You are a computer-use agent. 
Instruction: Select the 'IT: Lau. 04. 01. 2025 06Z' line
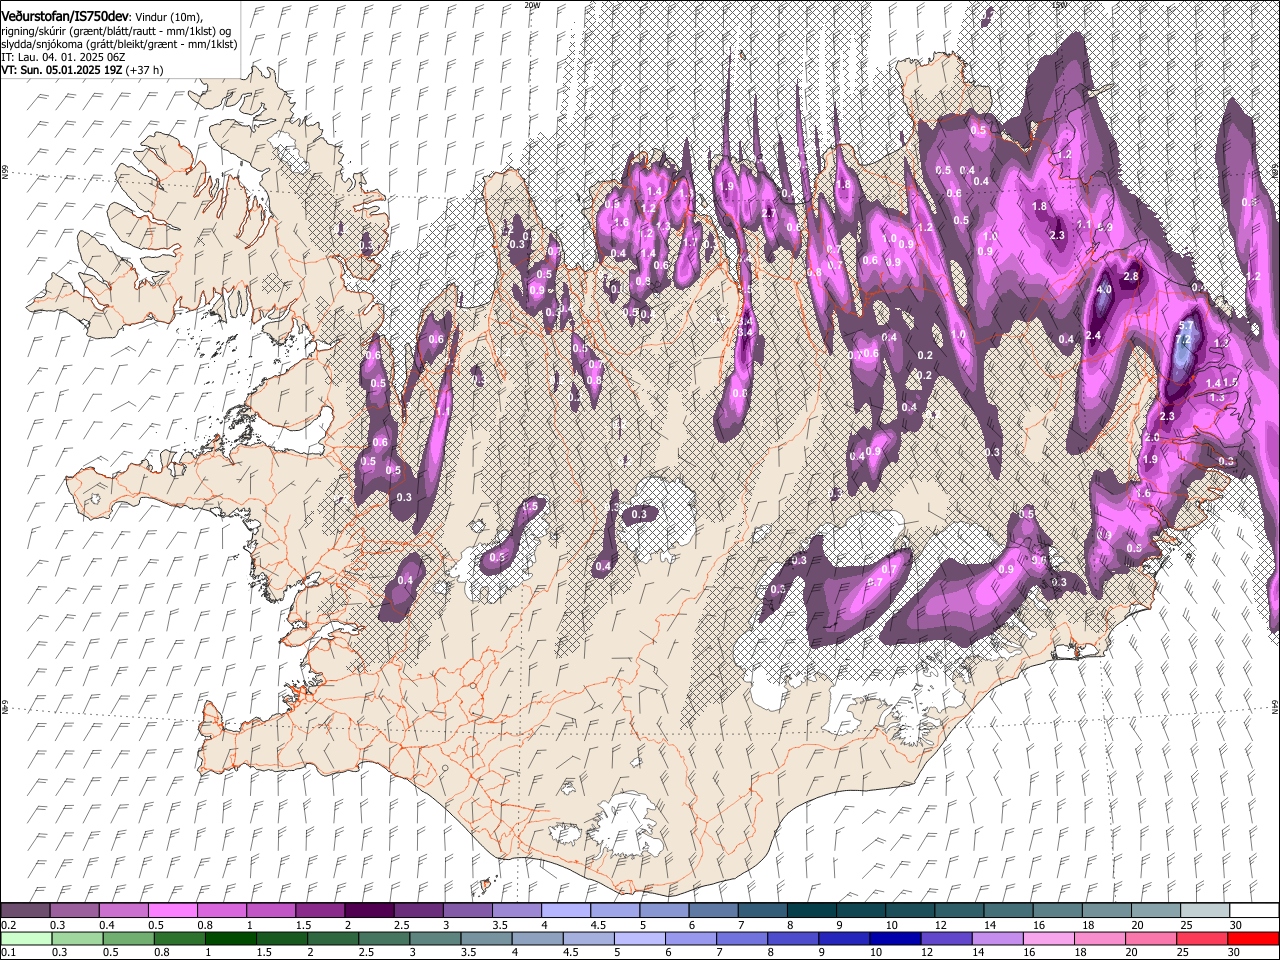(63, 57)
